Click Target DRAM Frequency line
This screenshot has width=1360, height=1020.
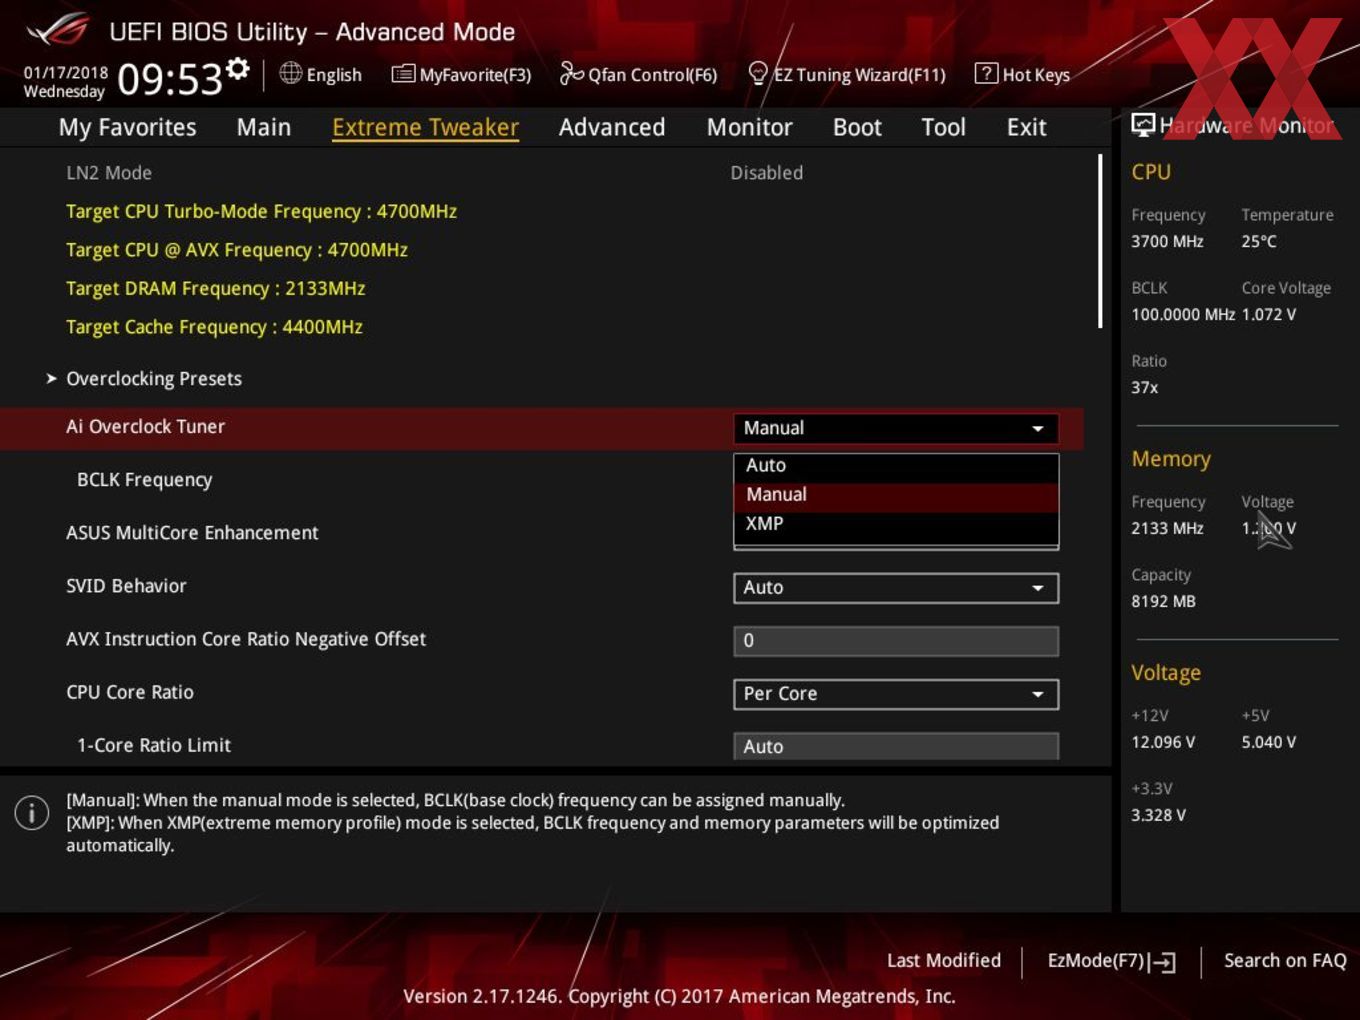coord(215,289)
